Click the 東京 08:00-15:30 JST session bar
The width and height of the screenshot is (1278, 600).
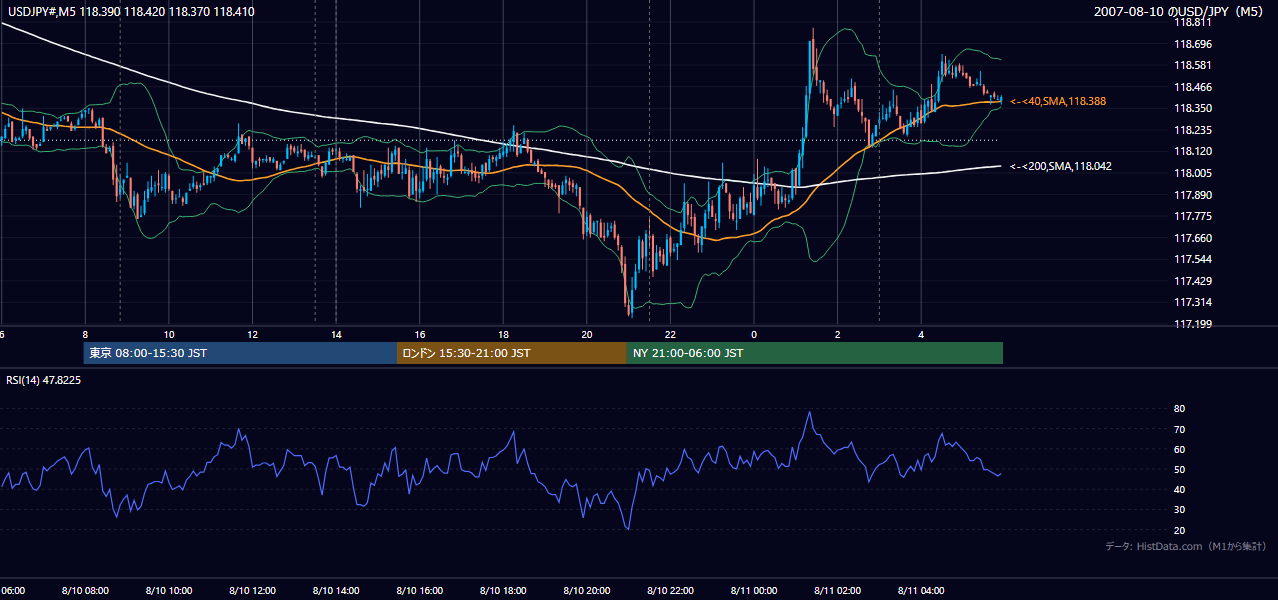(240, 353)
